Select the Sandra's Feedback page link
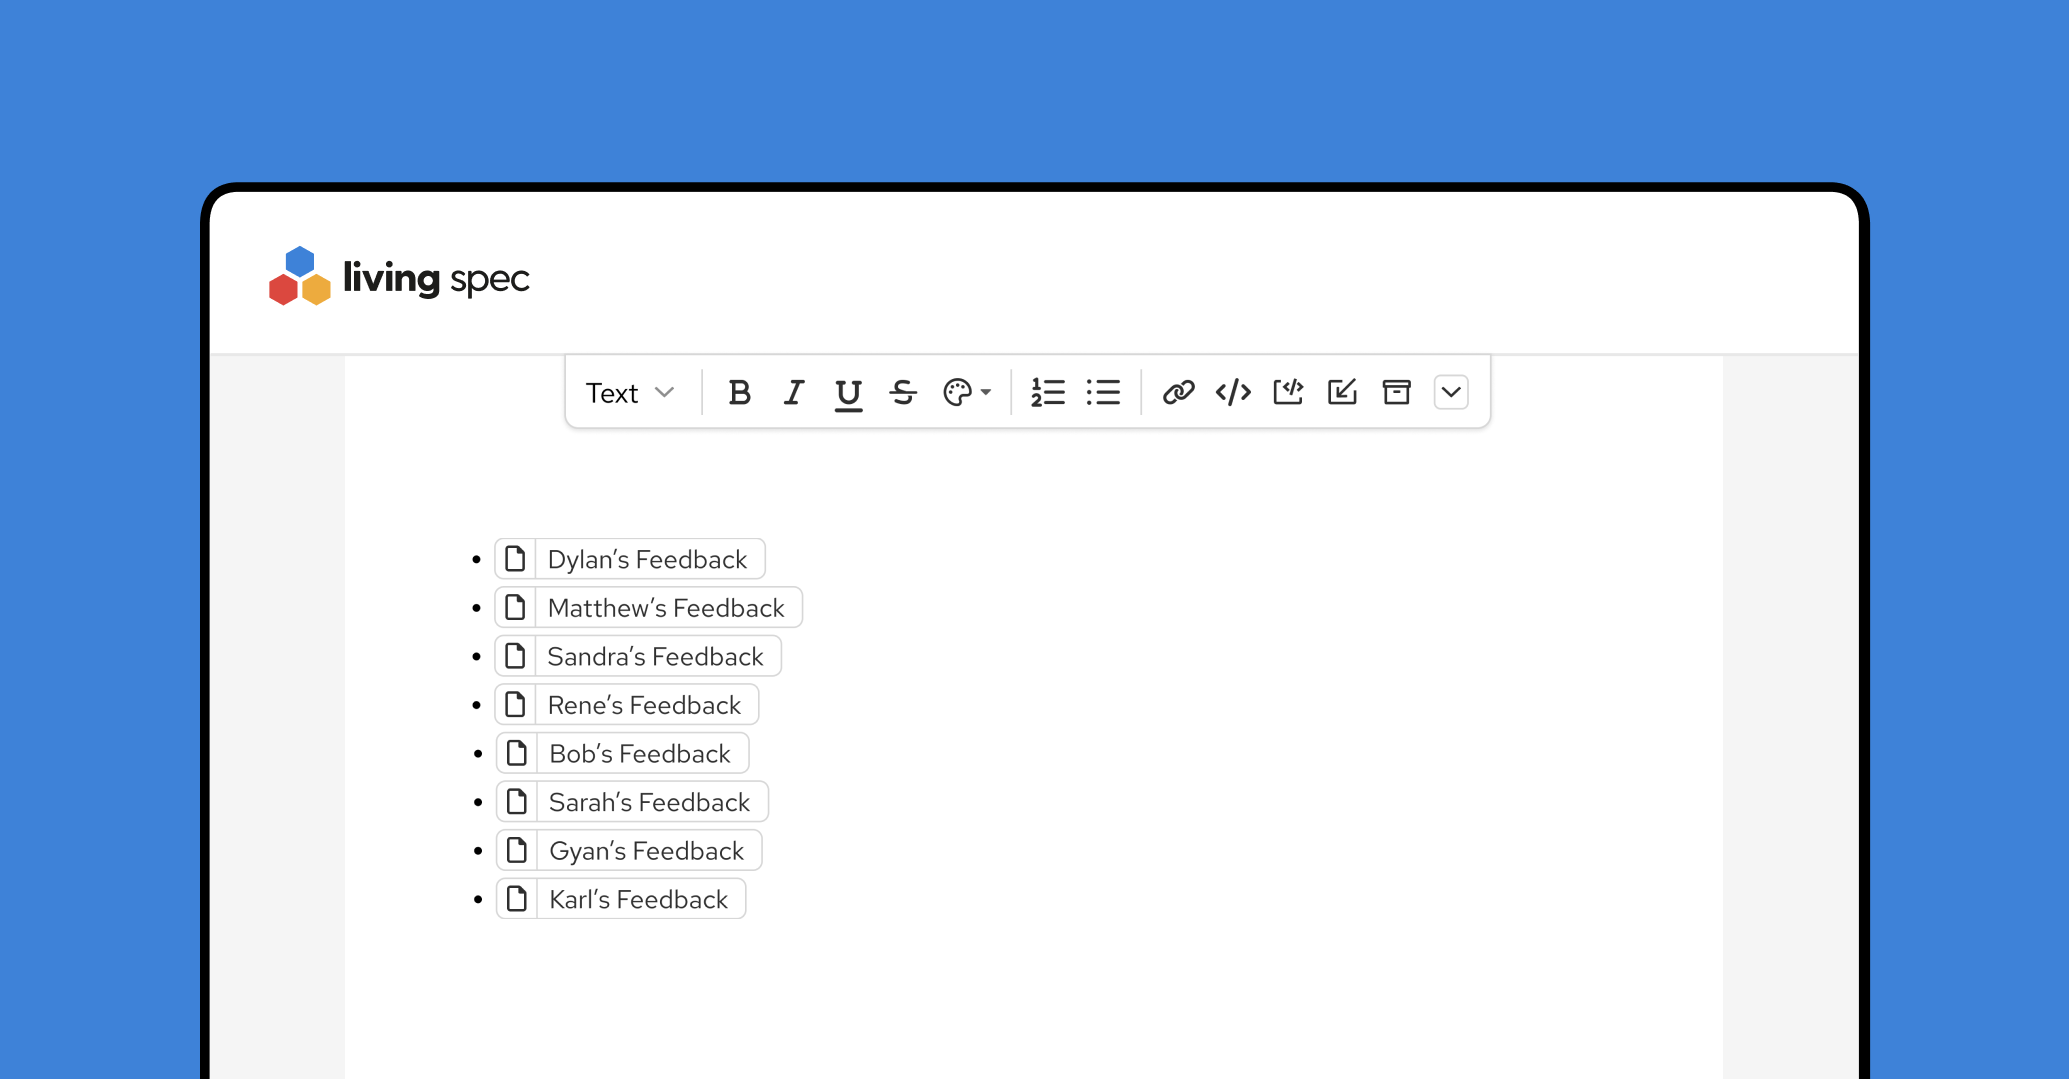2069x1079 pixels. click(x=654, y=657)
